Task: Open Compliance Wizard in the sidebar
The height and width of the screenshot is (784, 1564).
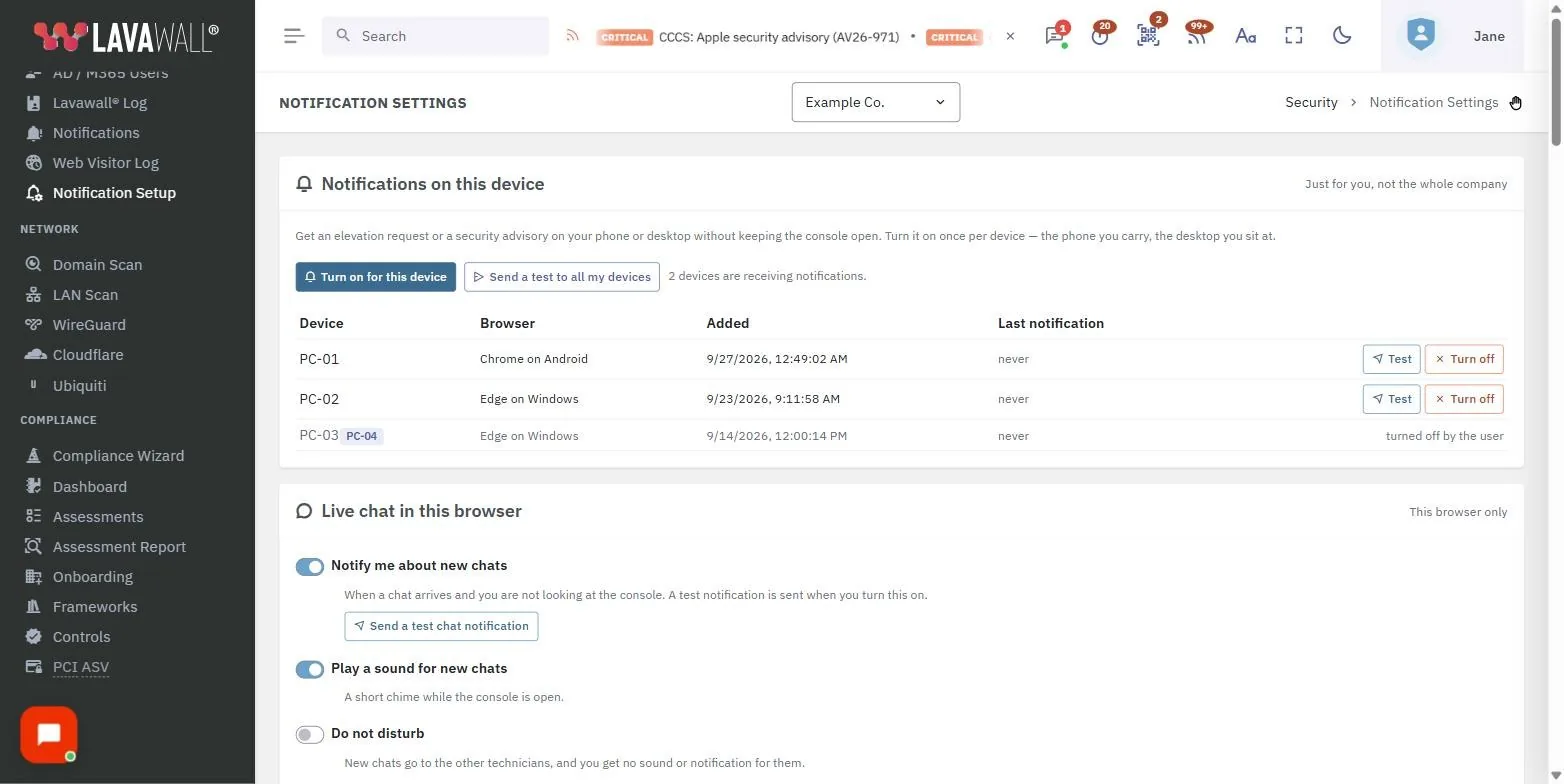Action: (x=118, y=456)
